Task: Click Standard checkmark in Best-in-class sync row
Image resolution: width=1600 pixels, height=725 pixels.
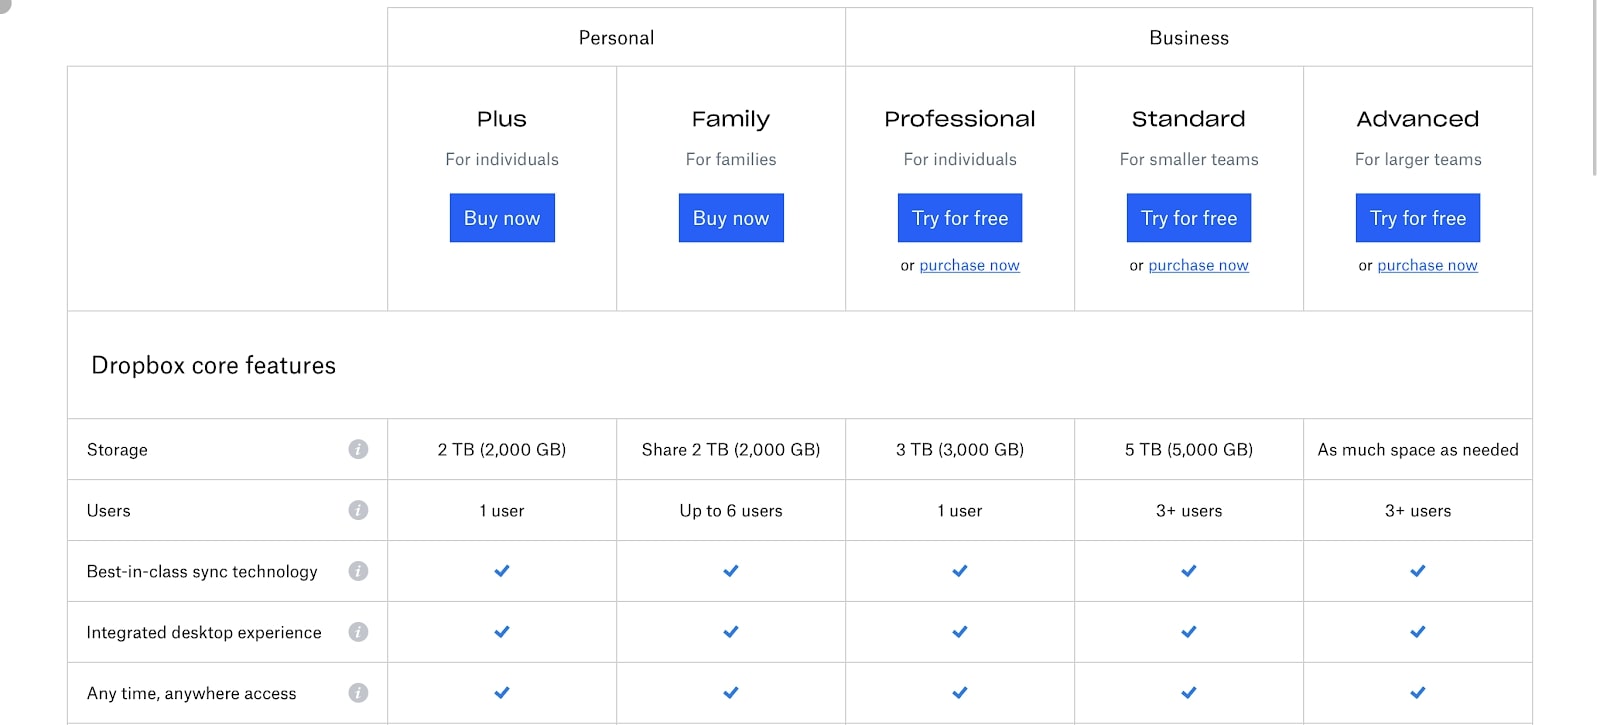Action: point(1189,571)
